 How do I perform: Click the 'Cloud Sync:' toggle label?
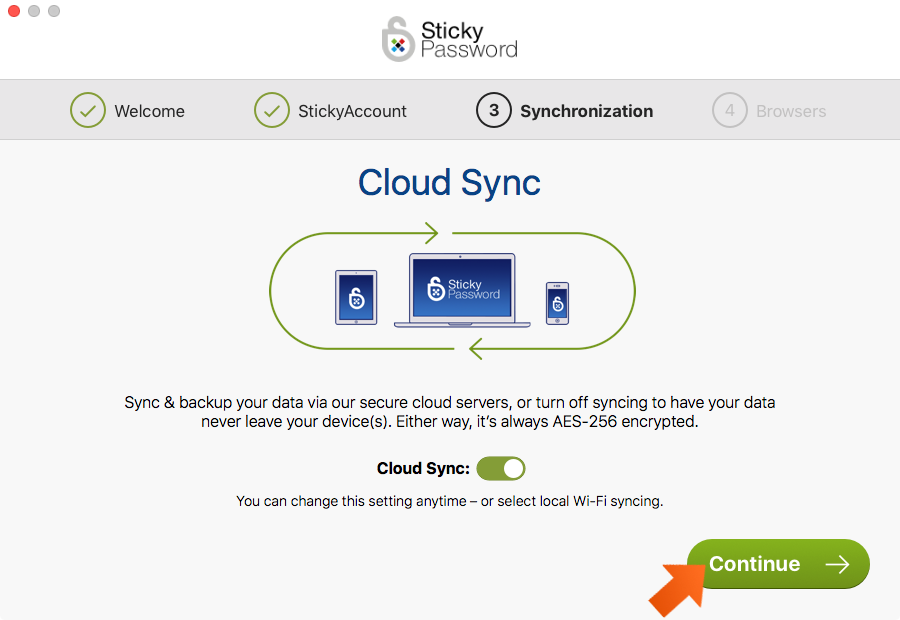(x=423, y=468)
